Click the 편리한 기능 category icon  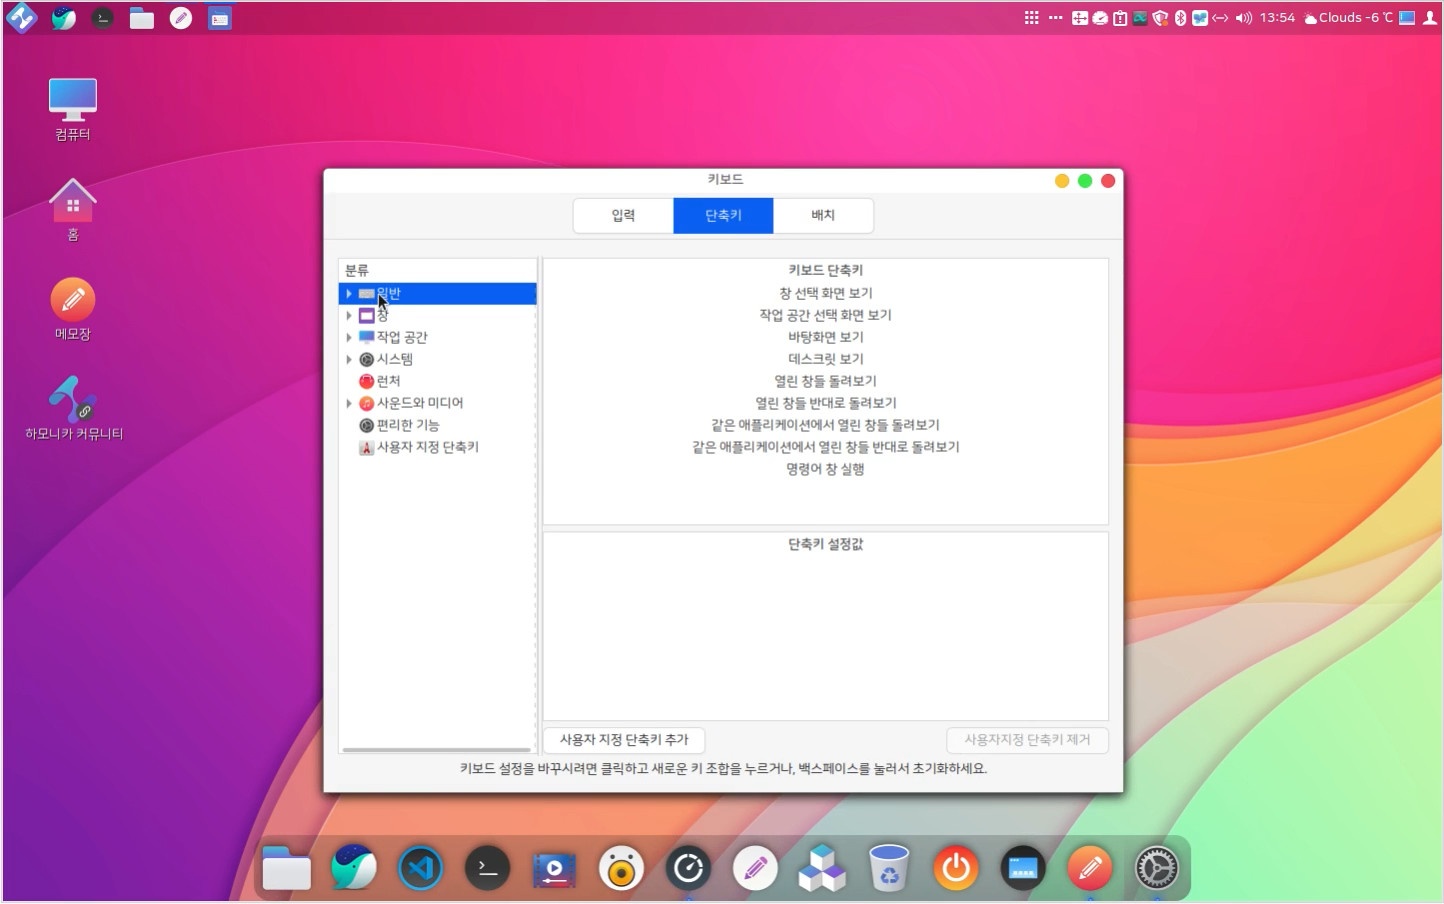(x=366, y=426)
